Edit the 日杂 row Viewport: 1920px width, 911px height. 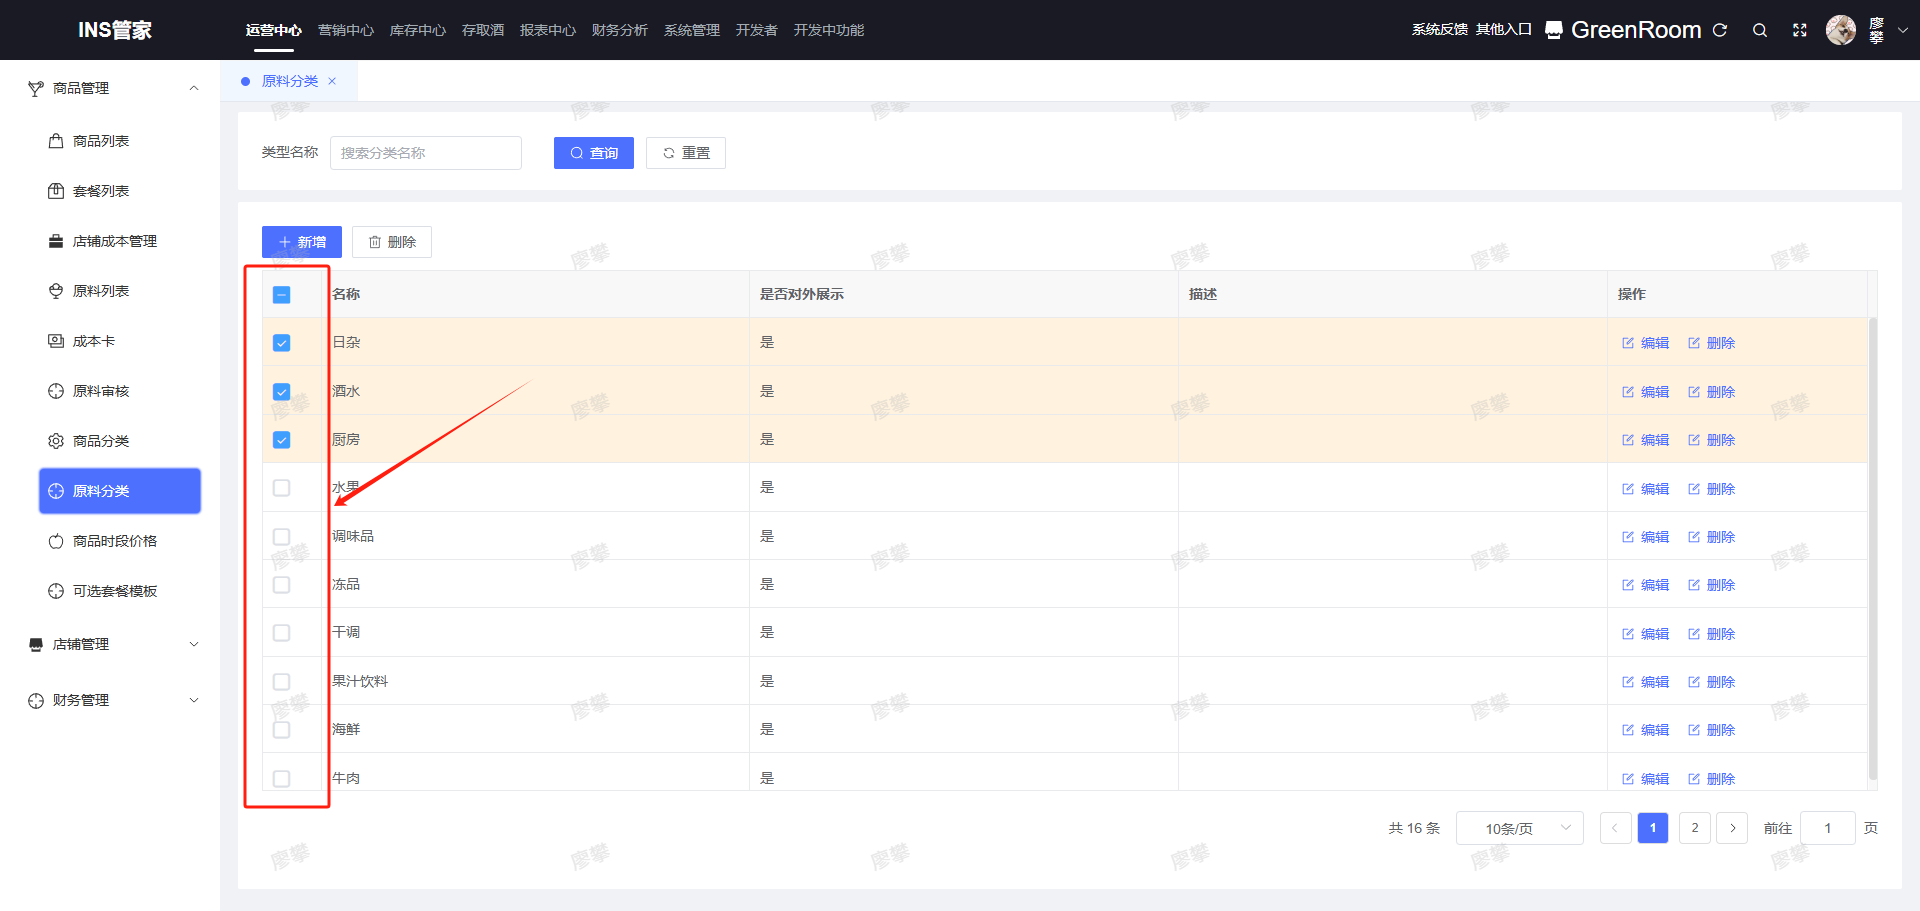point(1646,343)
